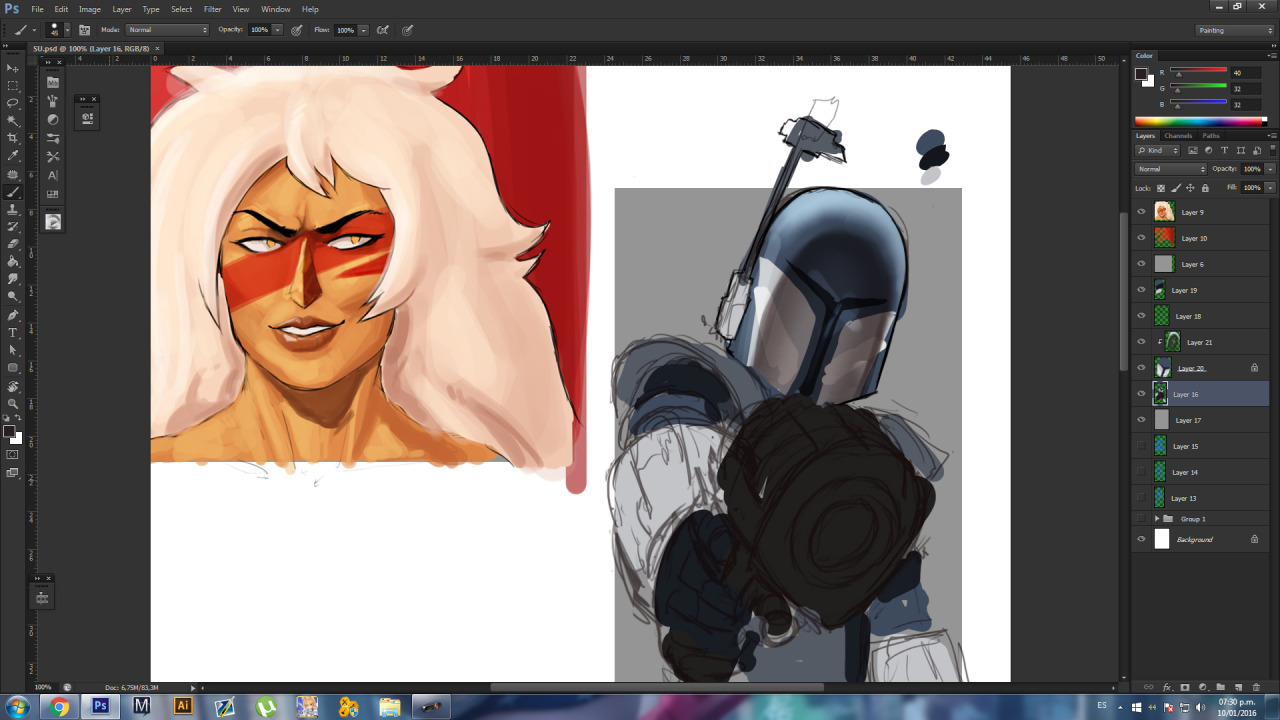Select Layer 13 thumbnail
This screenshot has height=720, width=1280.
(x=1160, y=498)
